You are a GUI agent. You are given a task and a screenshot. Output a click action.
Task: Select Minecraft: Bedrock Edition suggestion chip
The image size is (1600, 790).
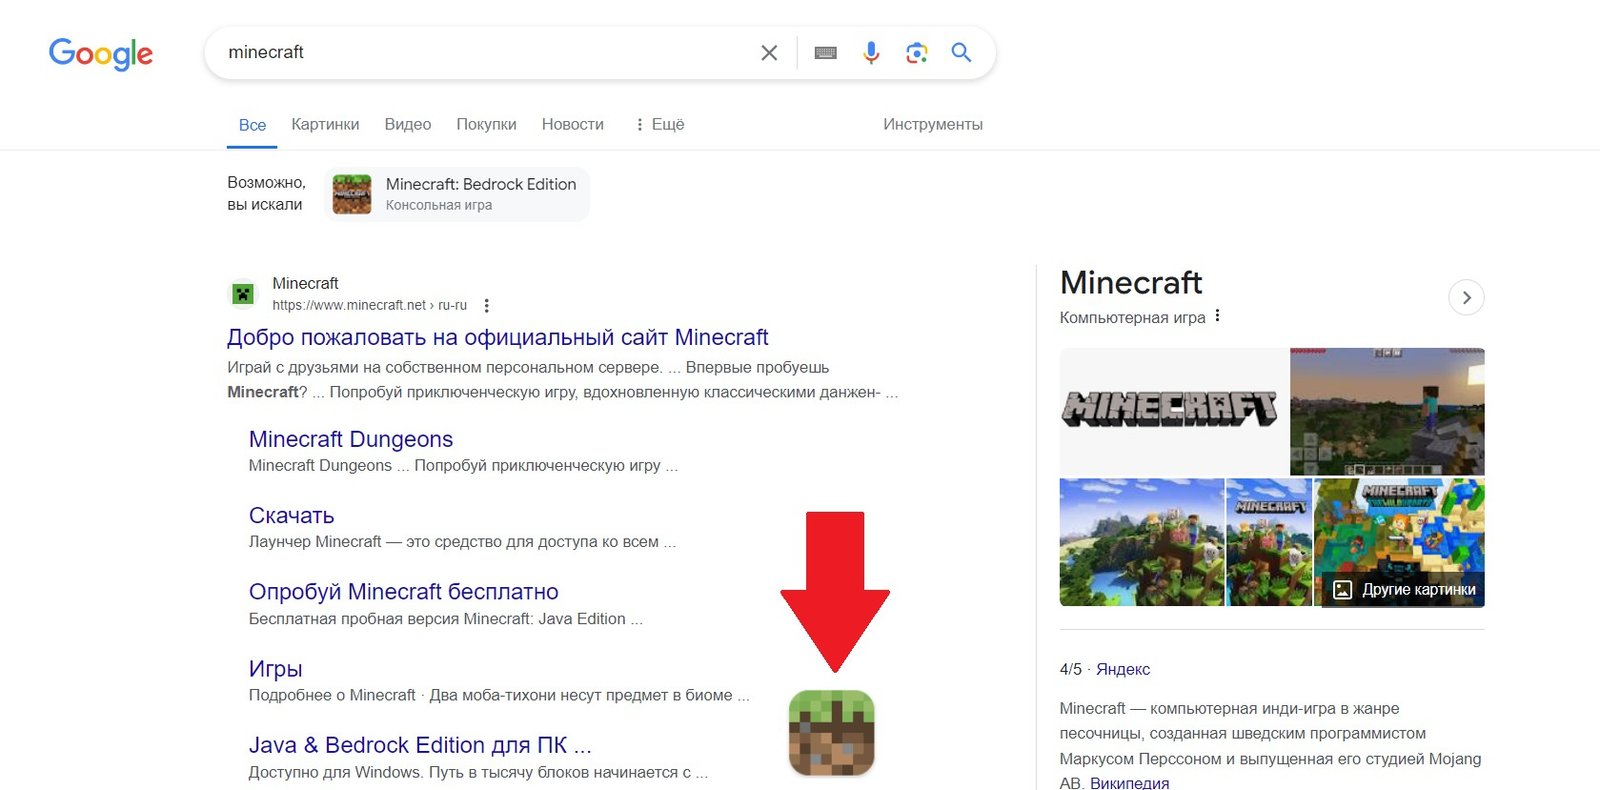tap(457, 194)
